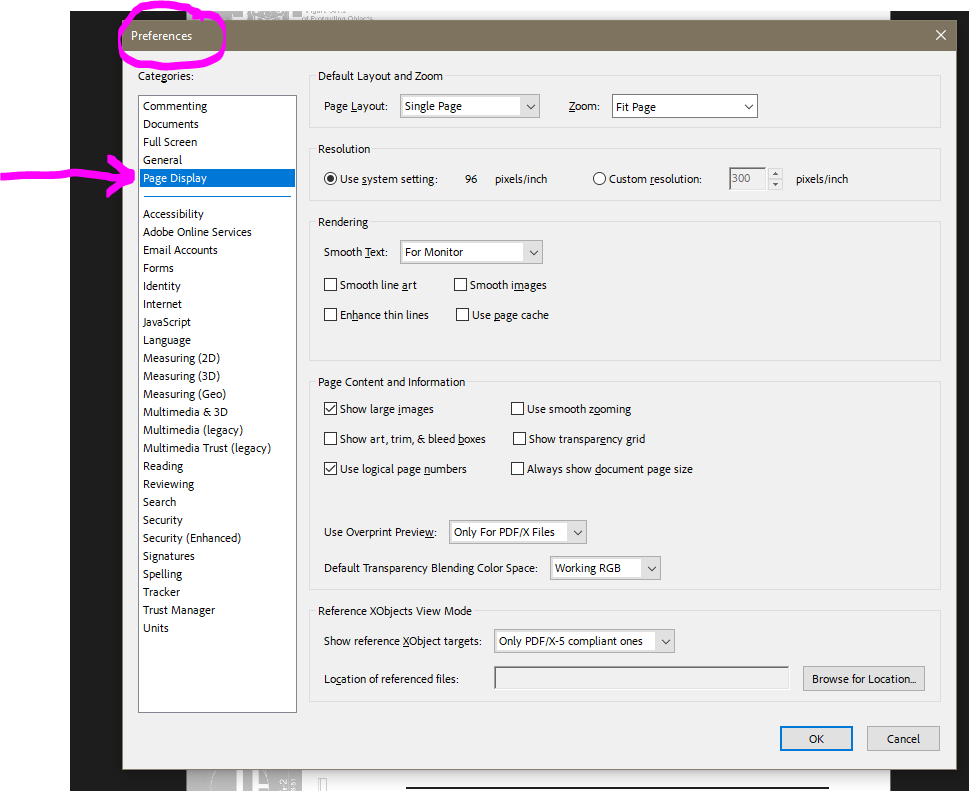Select Forms category
The height and width of the screenshot is (791, 969).
coord(158,268)
